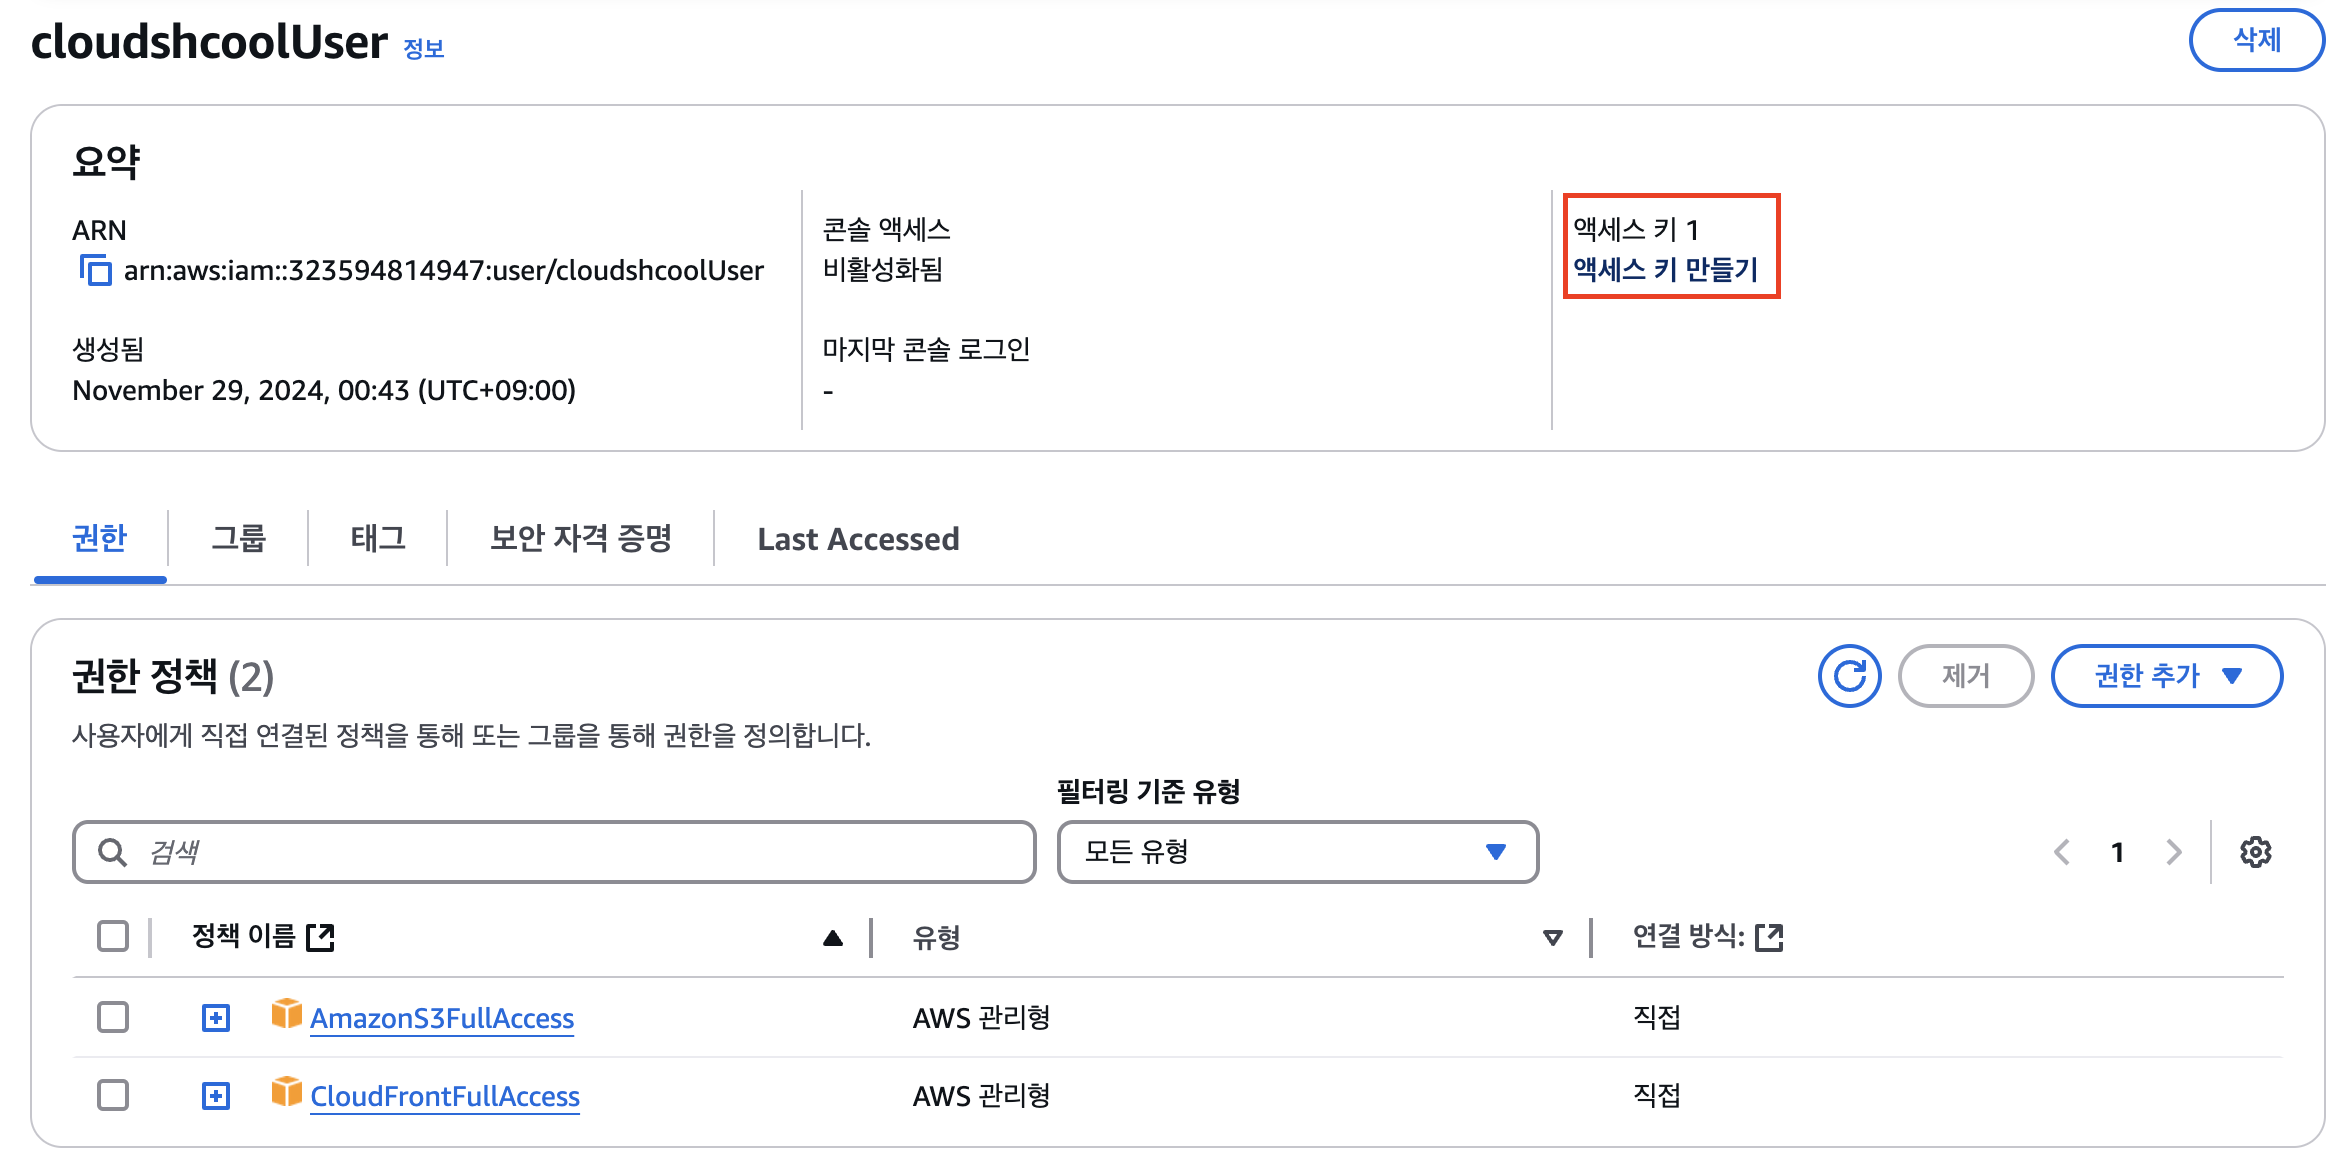This screenshot has width=2340, height=1164.
Task: Click the policy 검색 search field
Action: point(554,852)
